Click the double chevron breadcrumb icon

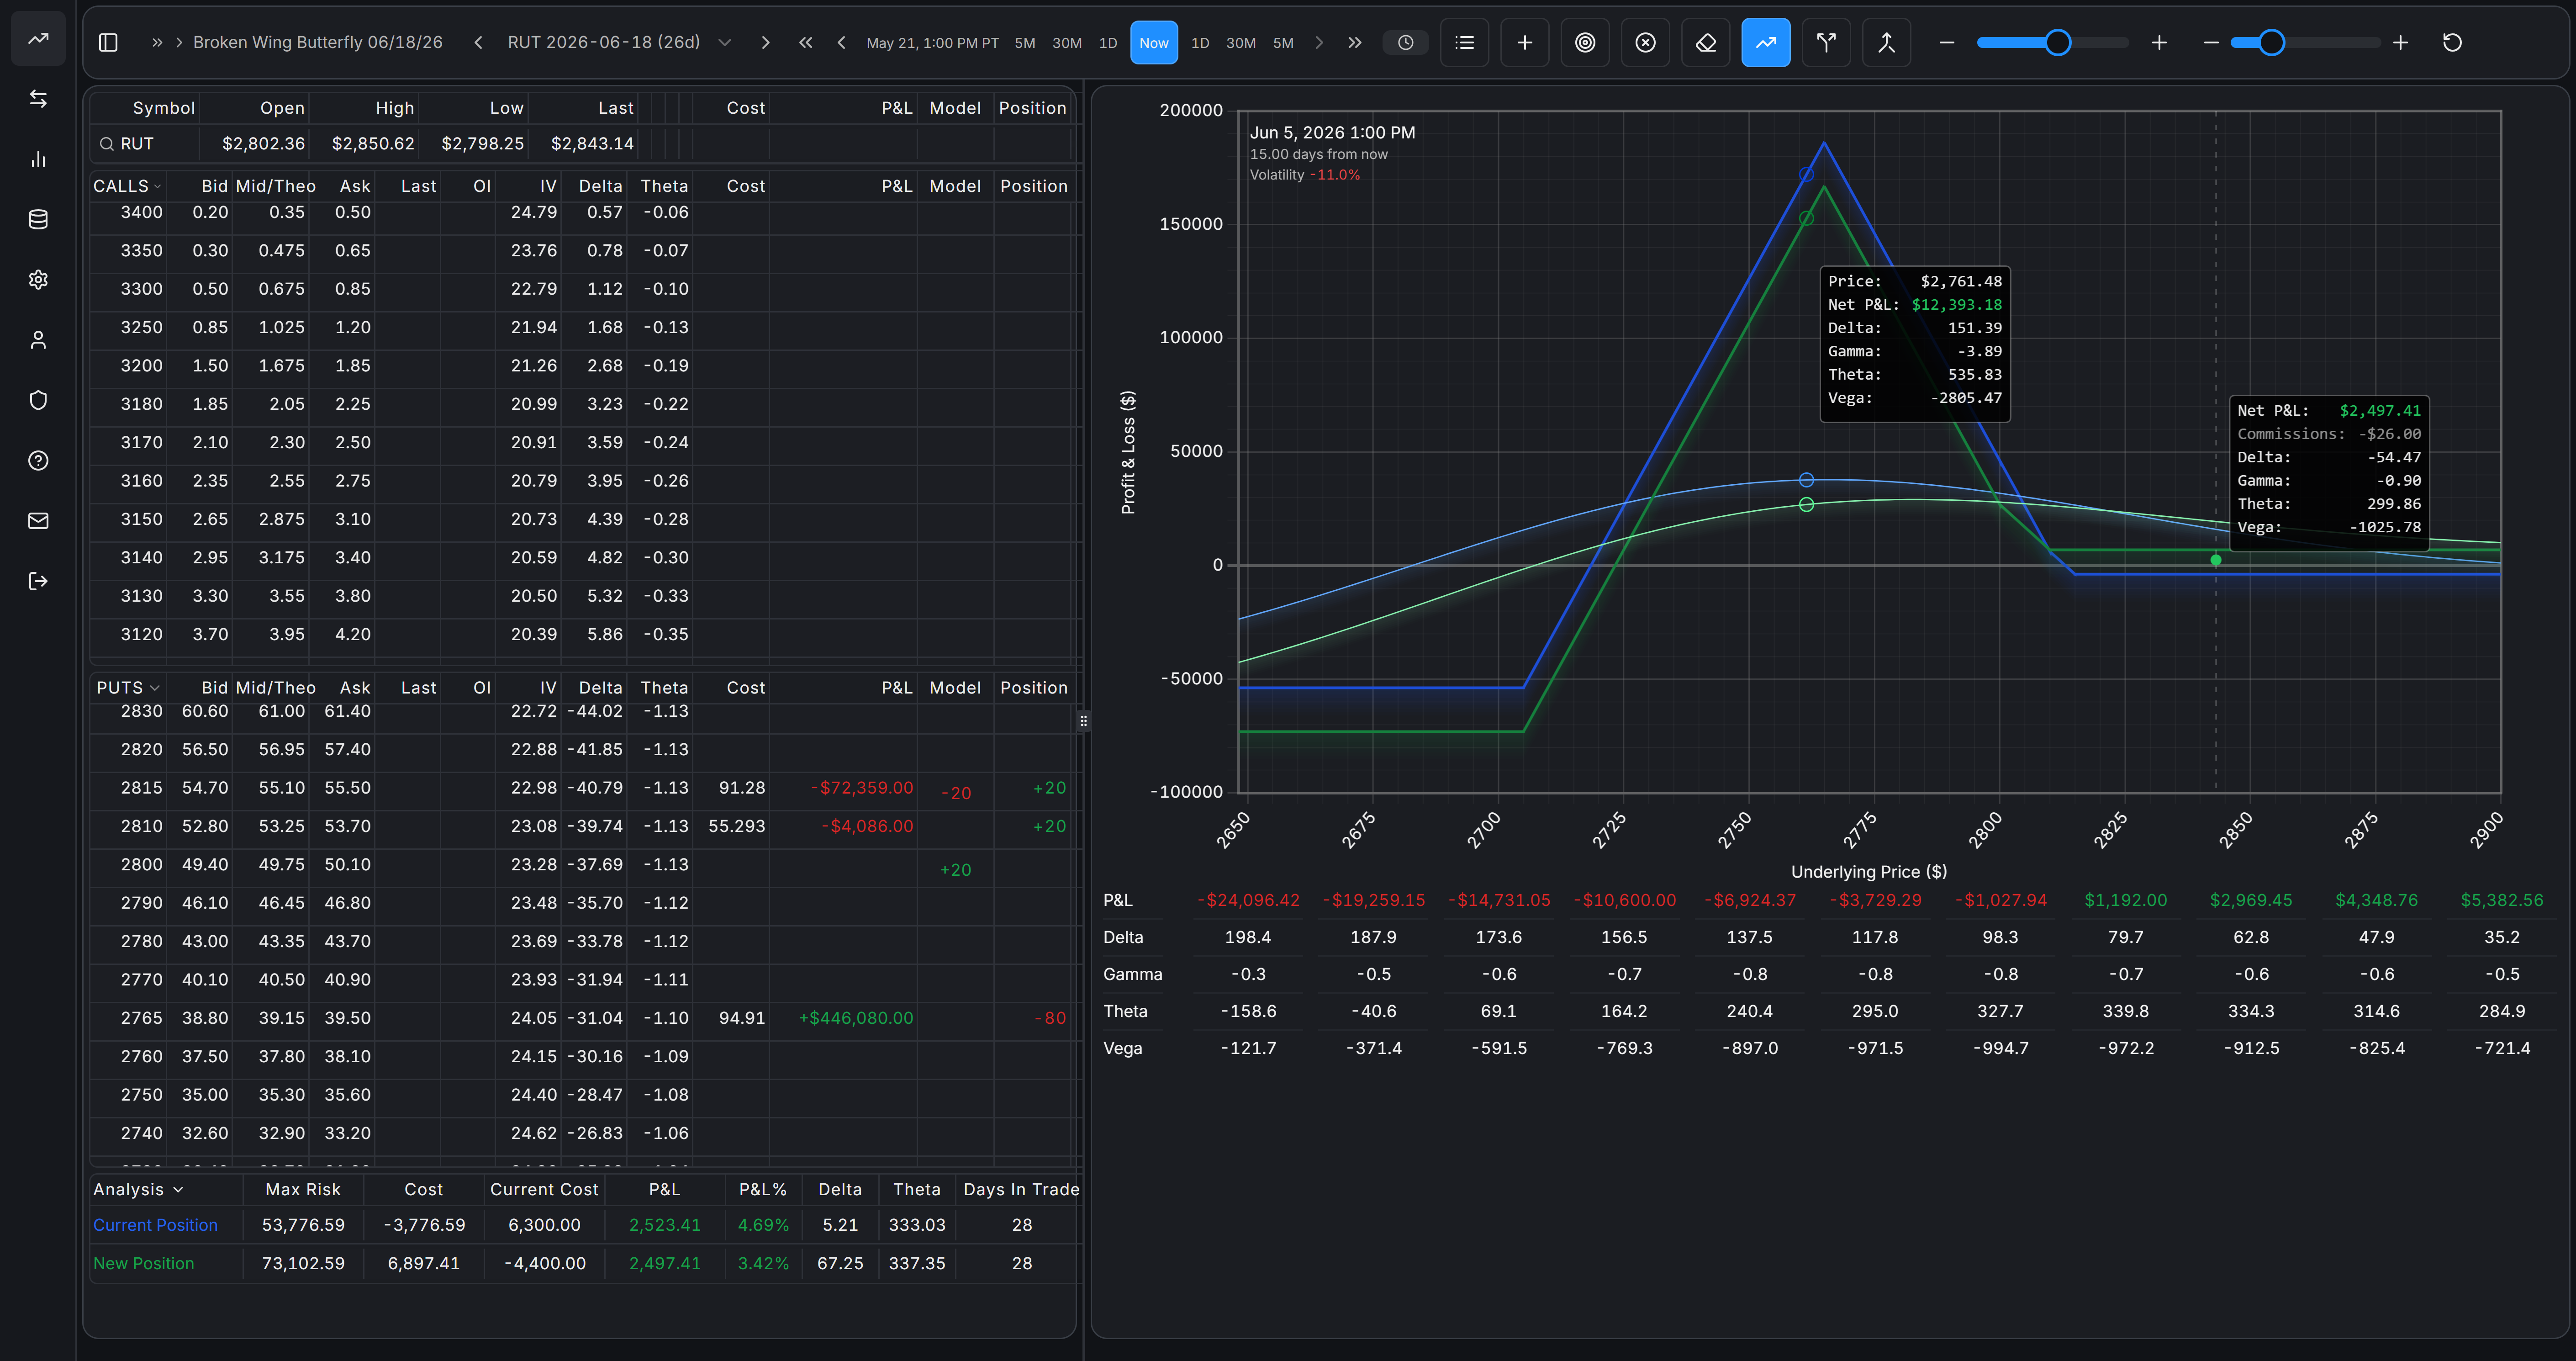156,42
